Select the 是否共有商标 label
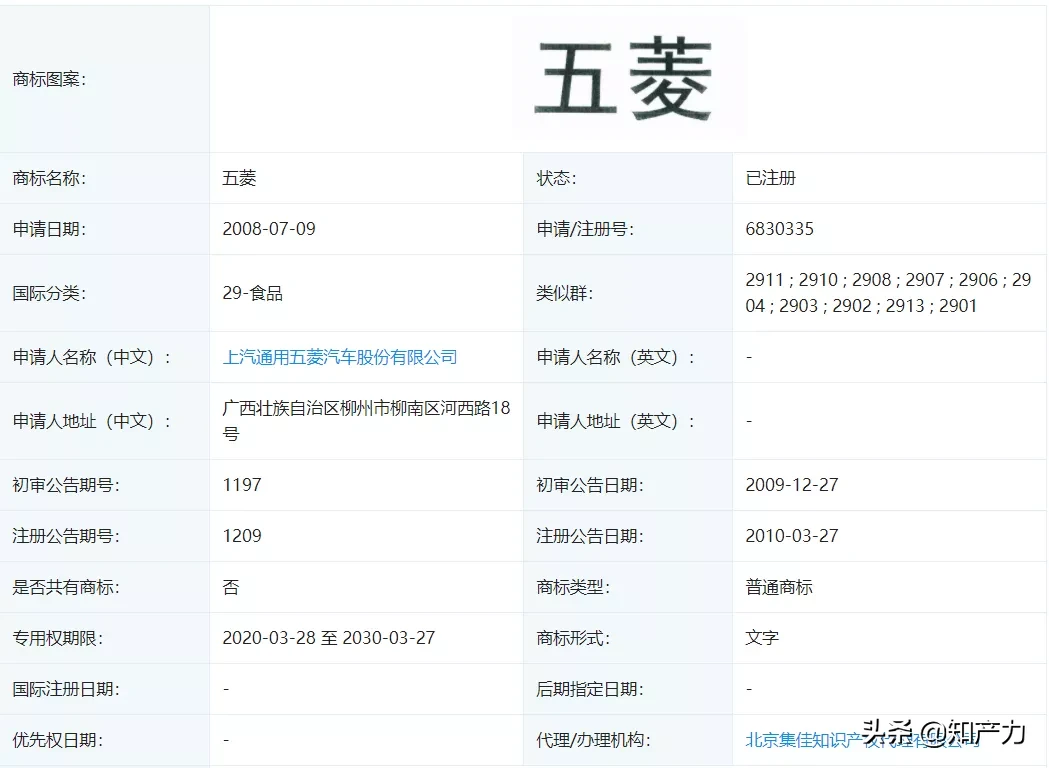1049x768 pixels. (66, 587)
